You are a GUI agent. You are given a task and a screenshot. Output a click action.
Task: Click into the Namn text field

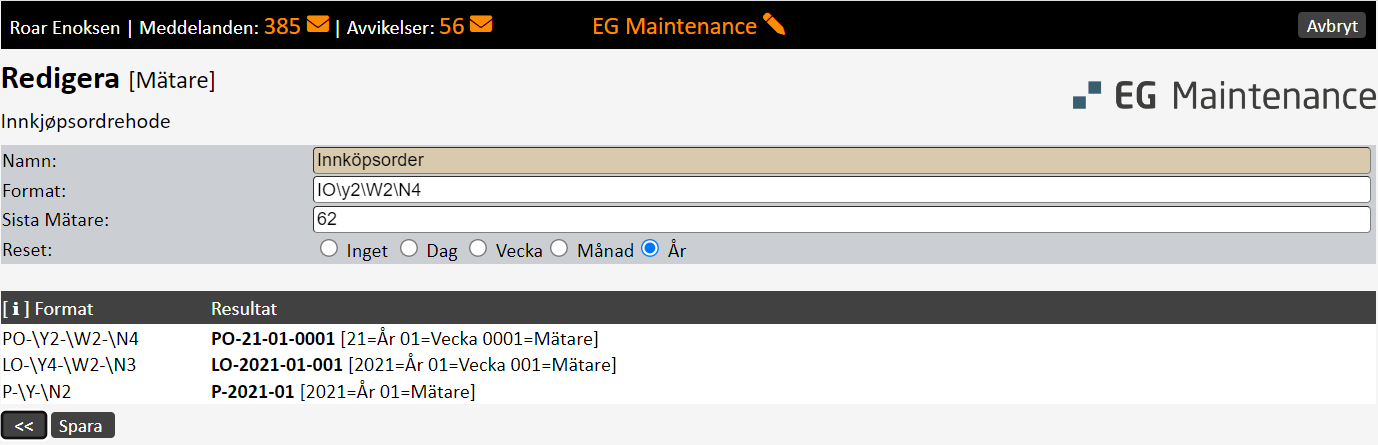click(841, 160)
